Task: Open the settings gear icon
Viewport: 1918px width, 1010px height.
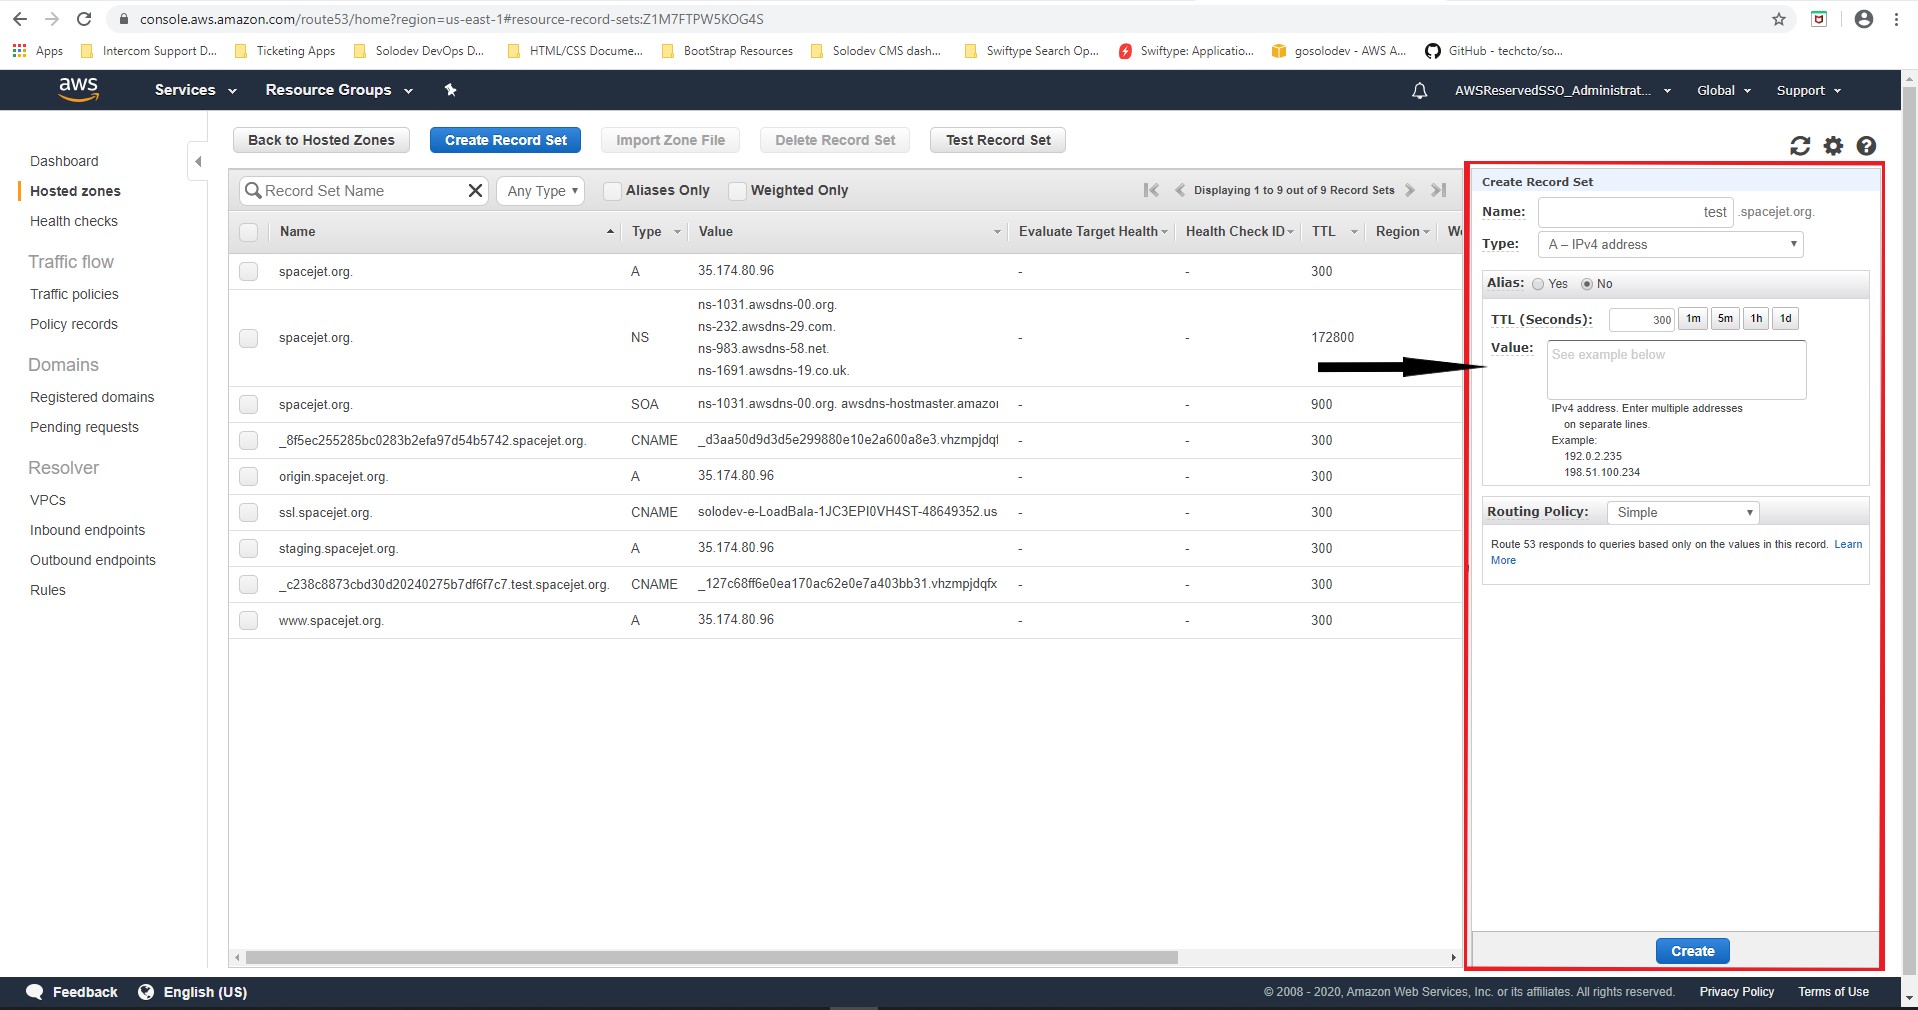Action: pos(1833,146)
